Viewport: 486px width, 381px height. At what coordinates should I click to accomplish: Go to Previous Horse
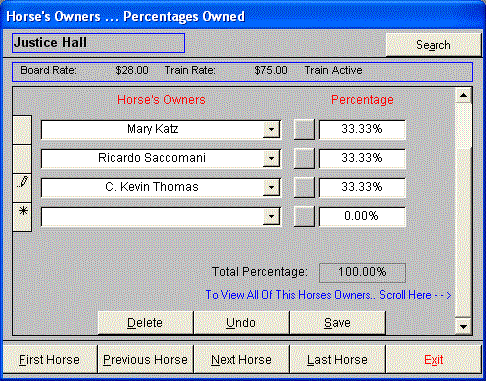[145, 360]
